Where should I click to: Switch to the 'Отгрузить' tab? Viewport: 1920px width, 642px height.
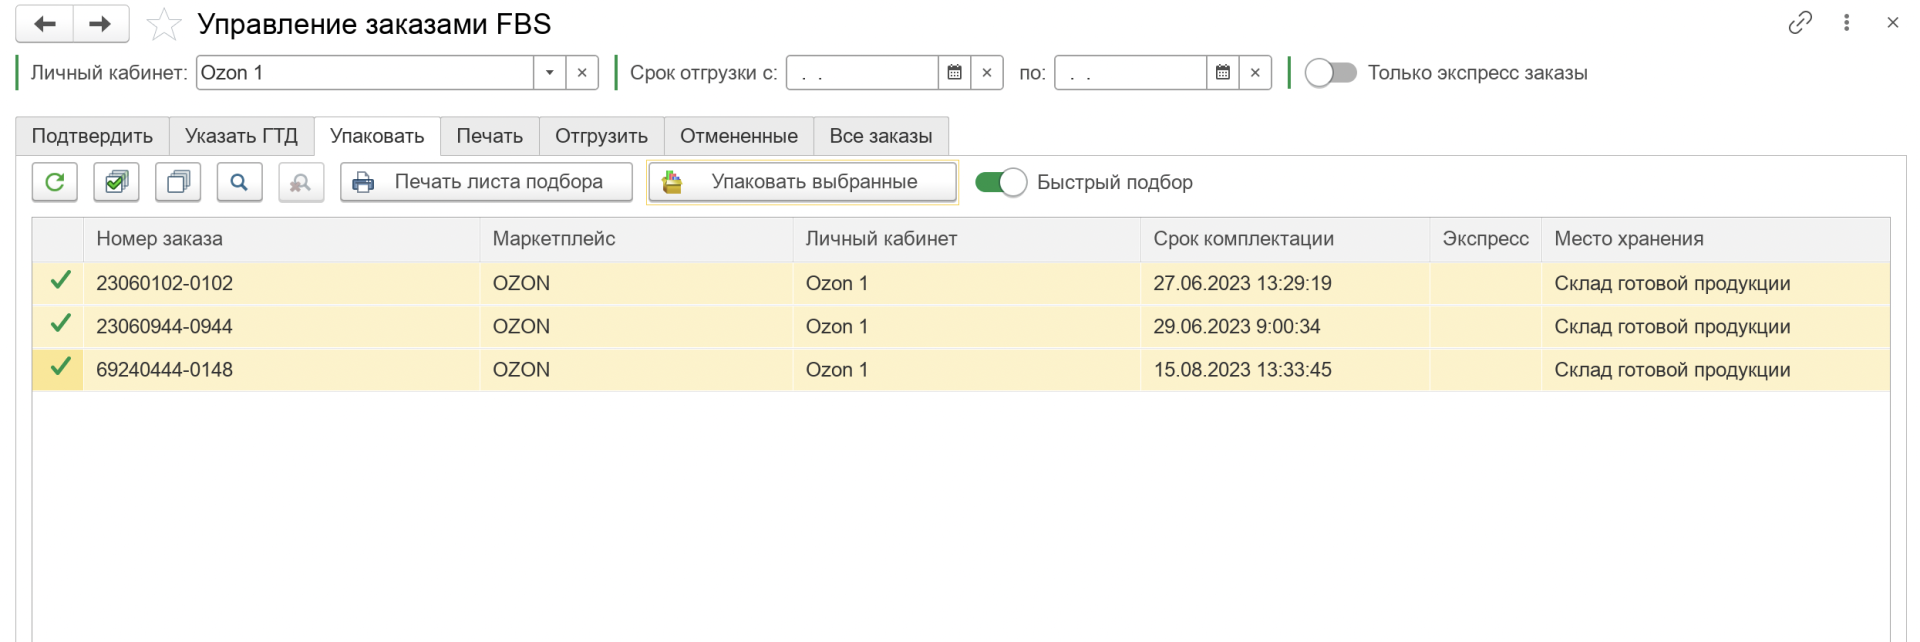coord(601,136)
